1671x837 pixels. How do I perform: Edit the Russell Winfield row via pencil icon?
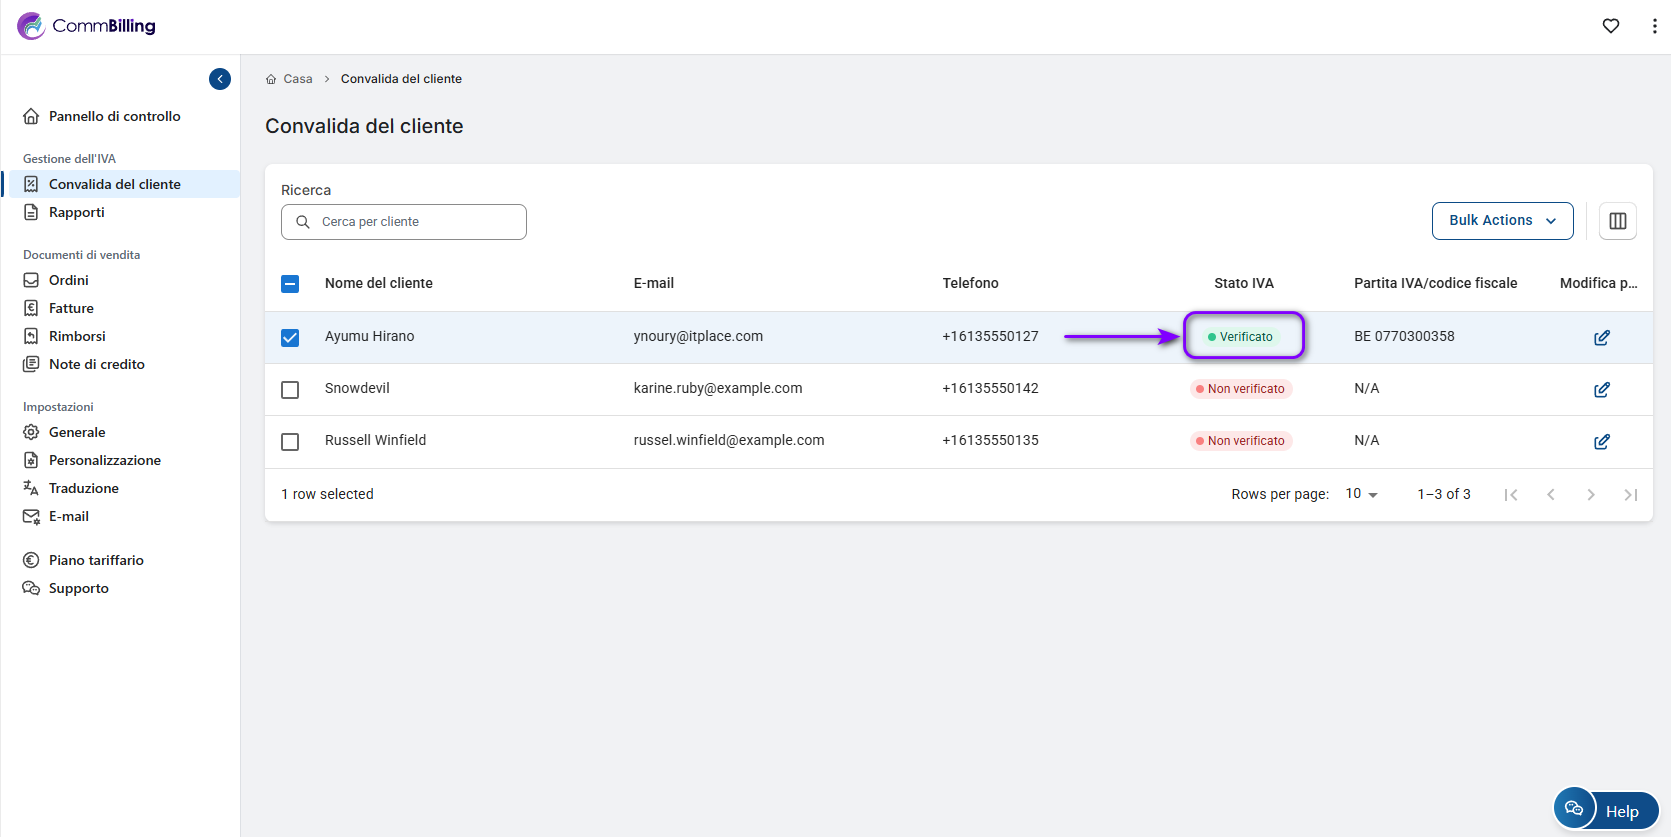click(x=1601, y=442)
